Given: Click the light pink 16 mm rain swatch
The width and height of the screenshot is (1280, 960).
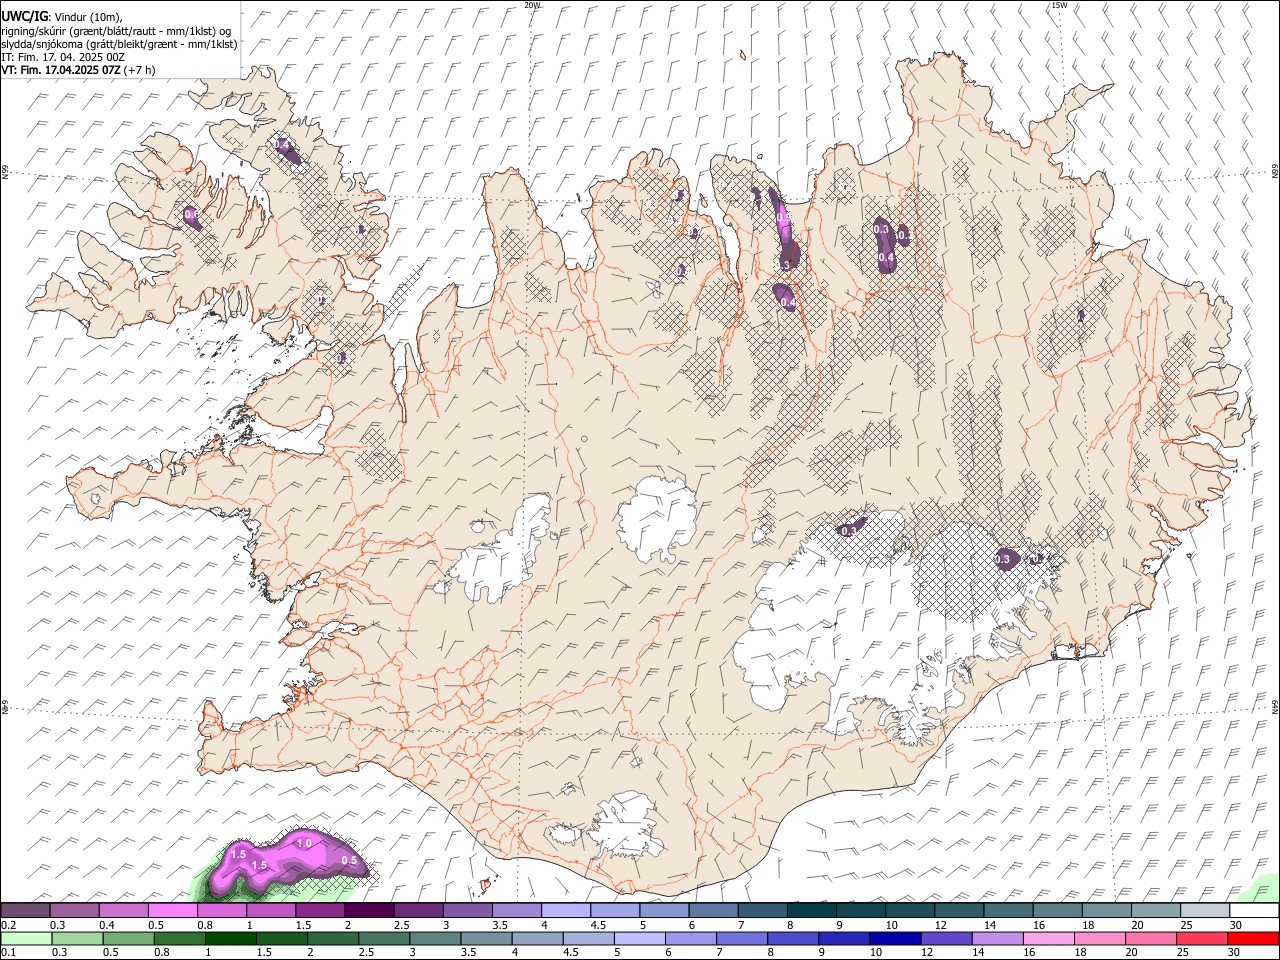Looking at the screenshot, I should [x=1048, y=938].
